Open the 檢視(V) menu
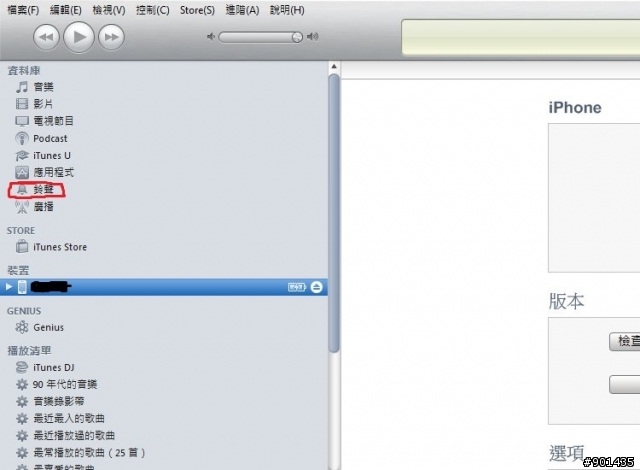This screenshot has width=640, height=470. coord(109,10)
